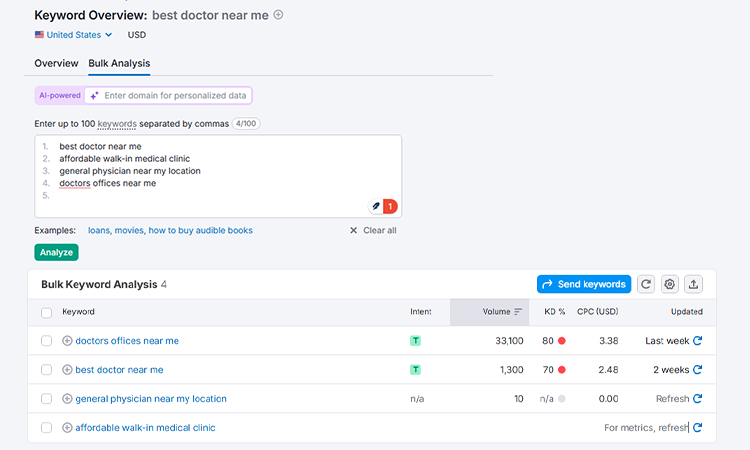The height and width of the screenshot is (450, 750).
Task: Click the red grammar error badge in textarea
Action: pyautogui.click(x=390, y=206)
